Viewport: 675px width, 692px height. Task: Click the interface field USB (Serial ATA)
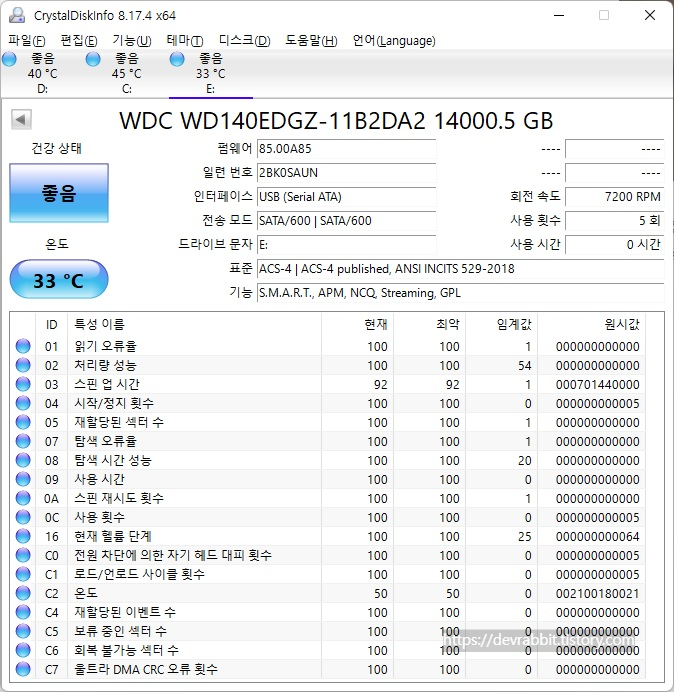point(347,196)
